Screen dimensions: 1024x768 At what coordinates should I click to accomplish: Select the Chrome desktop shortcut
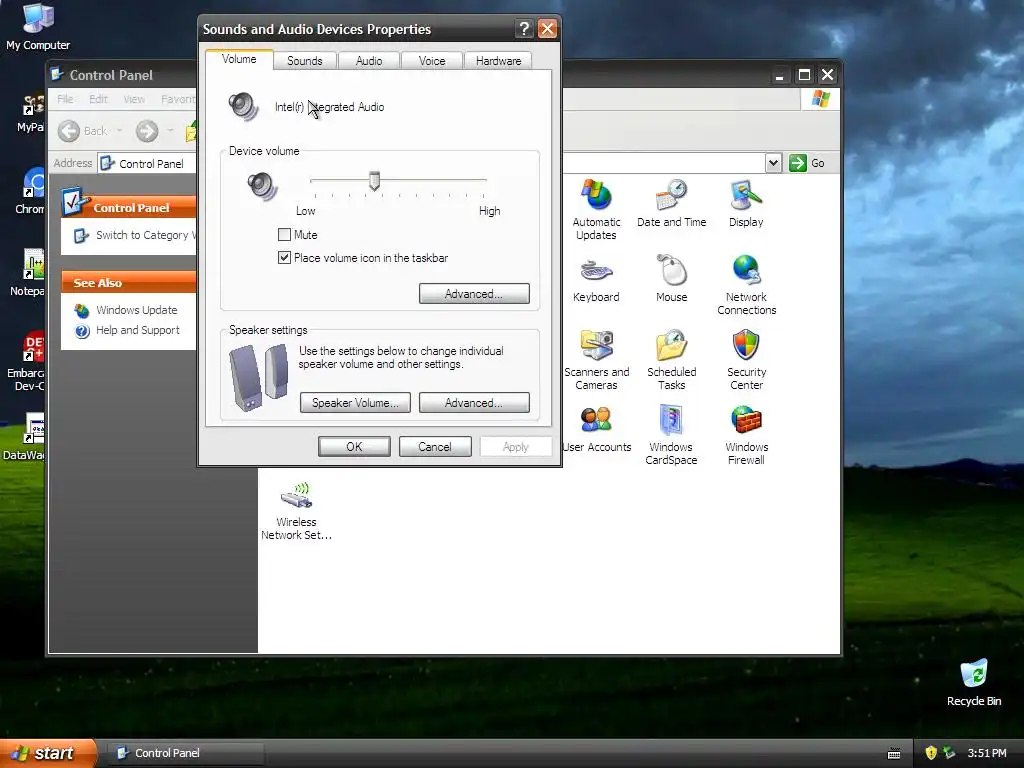click(30, 191)
